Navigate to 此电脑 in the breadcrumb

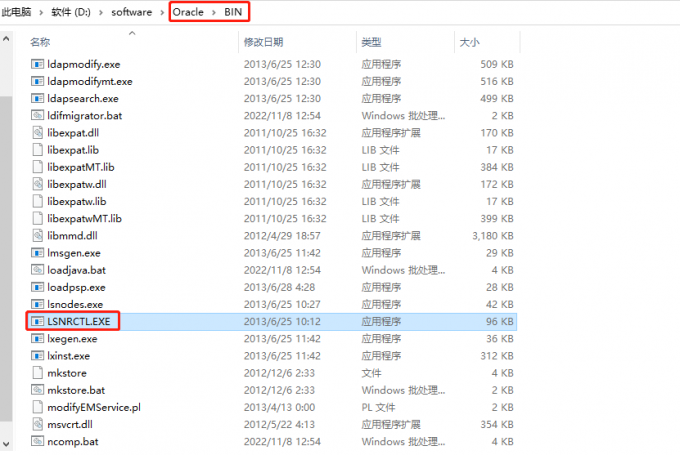pyautogui.click(x=16, y=12)
